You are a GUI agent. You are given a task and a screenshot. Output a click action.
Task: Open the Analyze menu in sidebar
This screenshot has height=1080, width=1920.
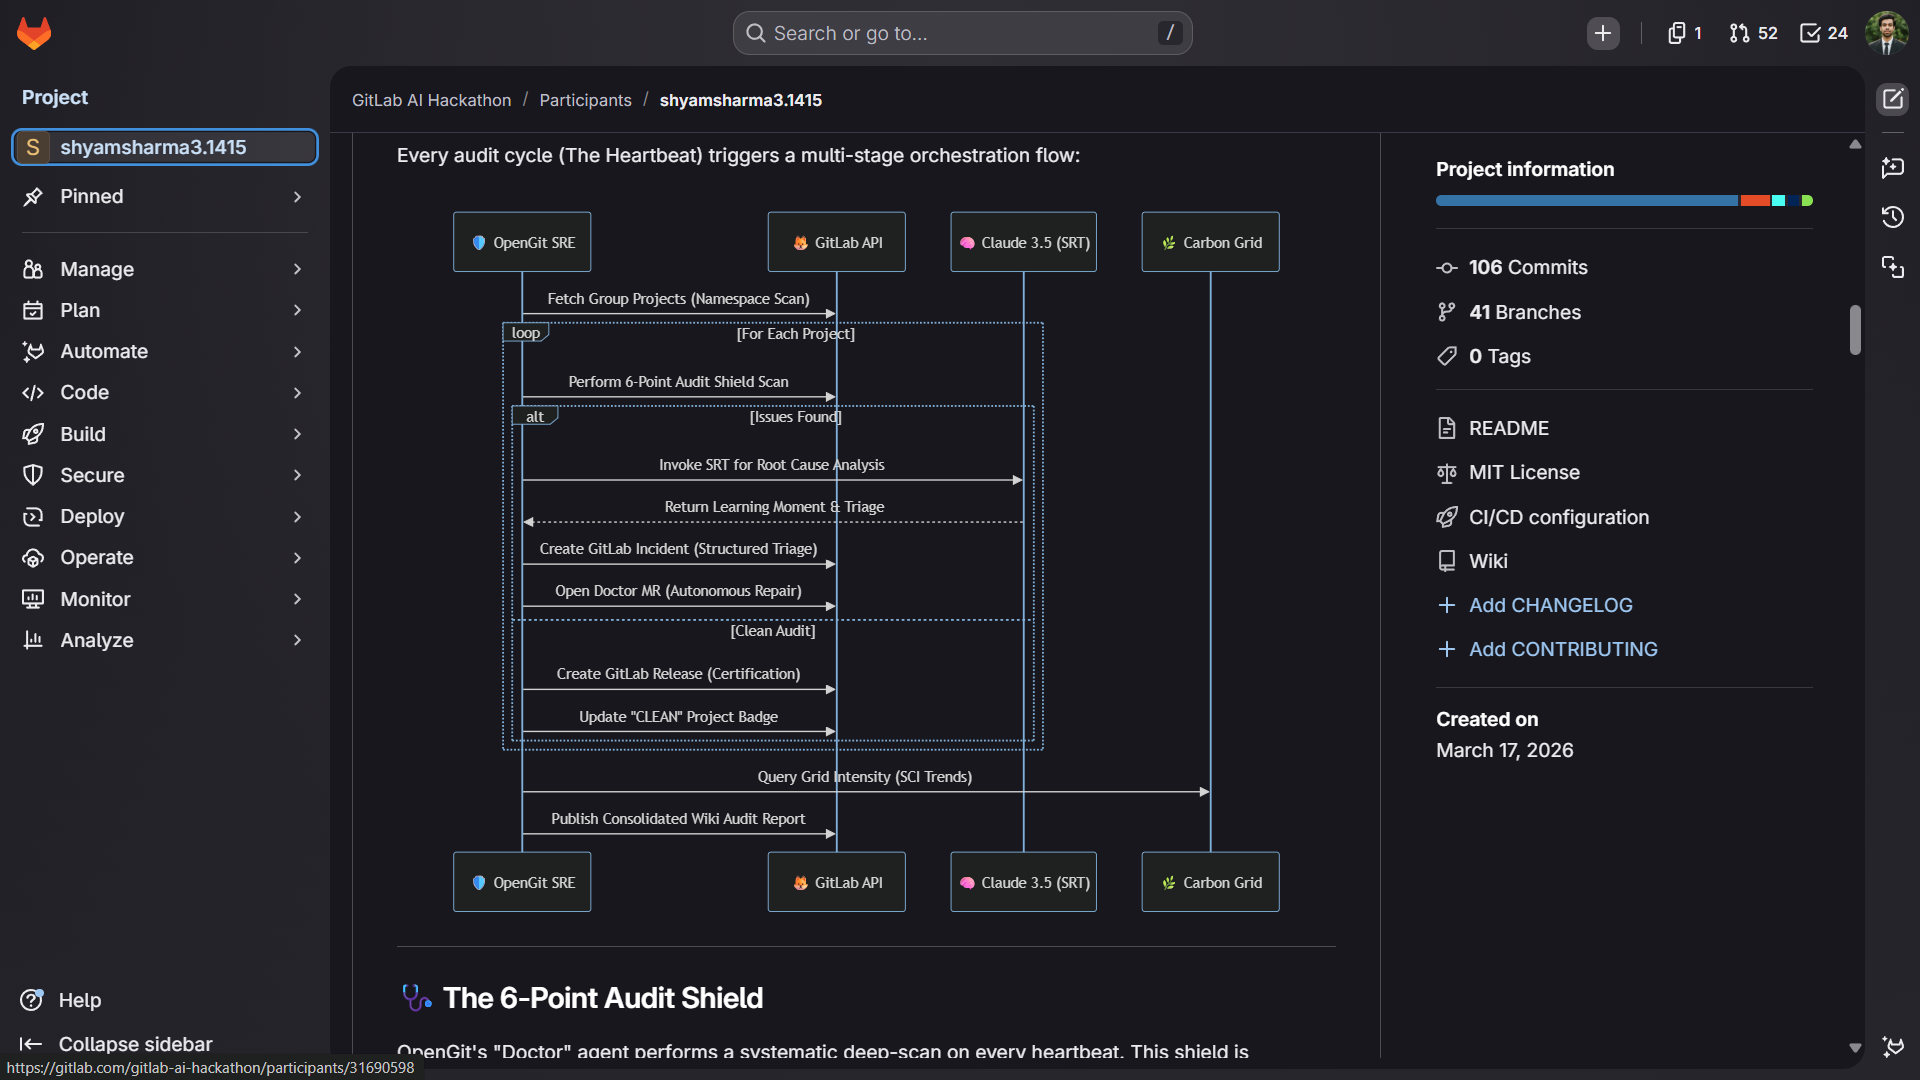tap(165, 640)
